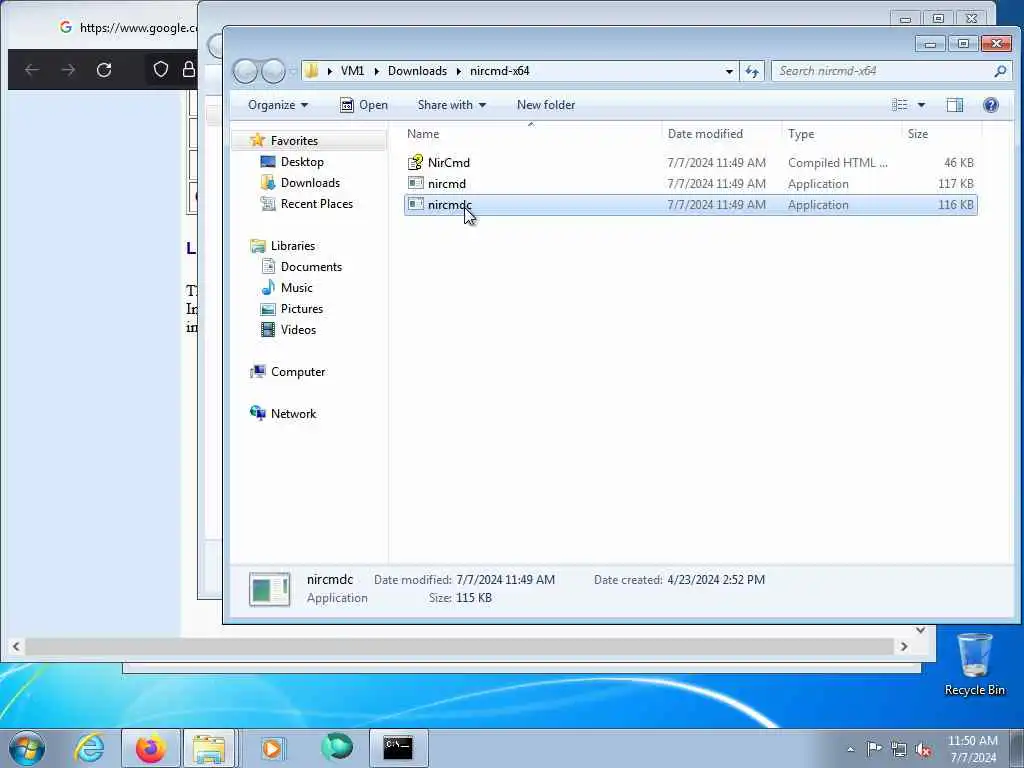The image size is (1024, 768).
Task: Open the Organize menu
Action: [278, 105]
